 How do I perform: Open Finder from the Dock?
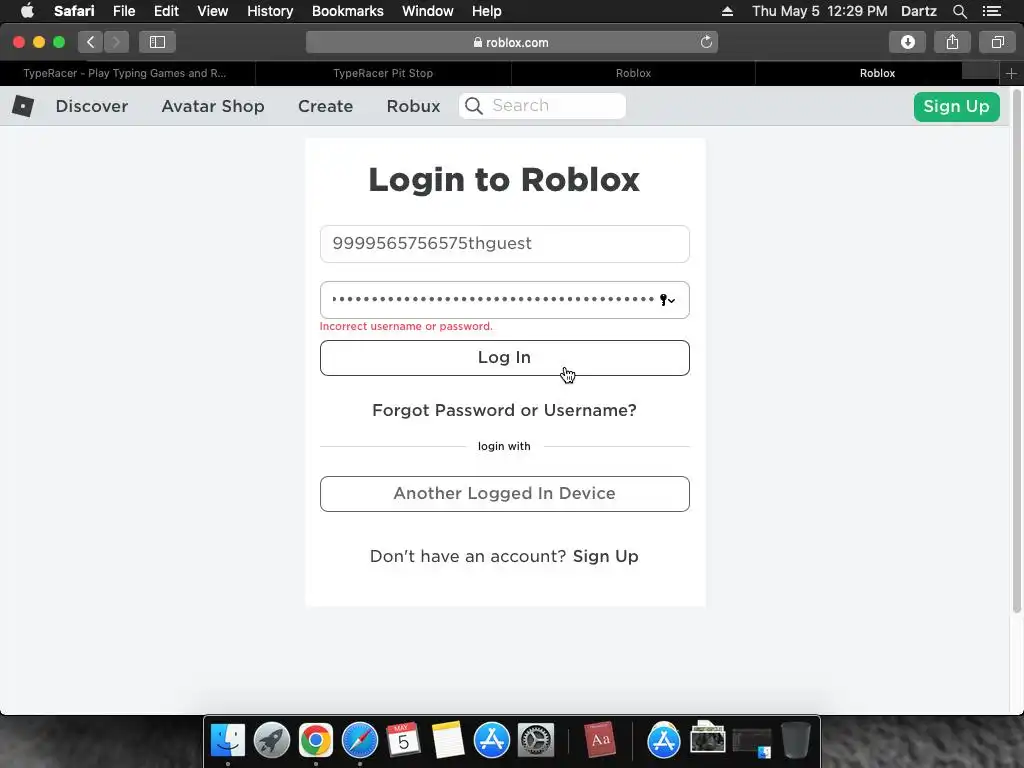coord(227,740)
